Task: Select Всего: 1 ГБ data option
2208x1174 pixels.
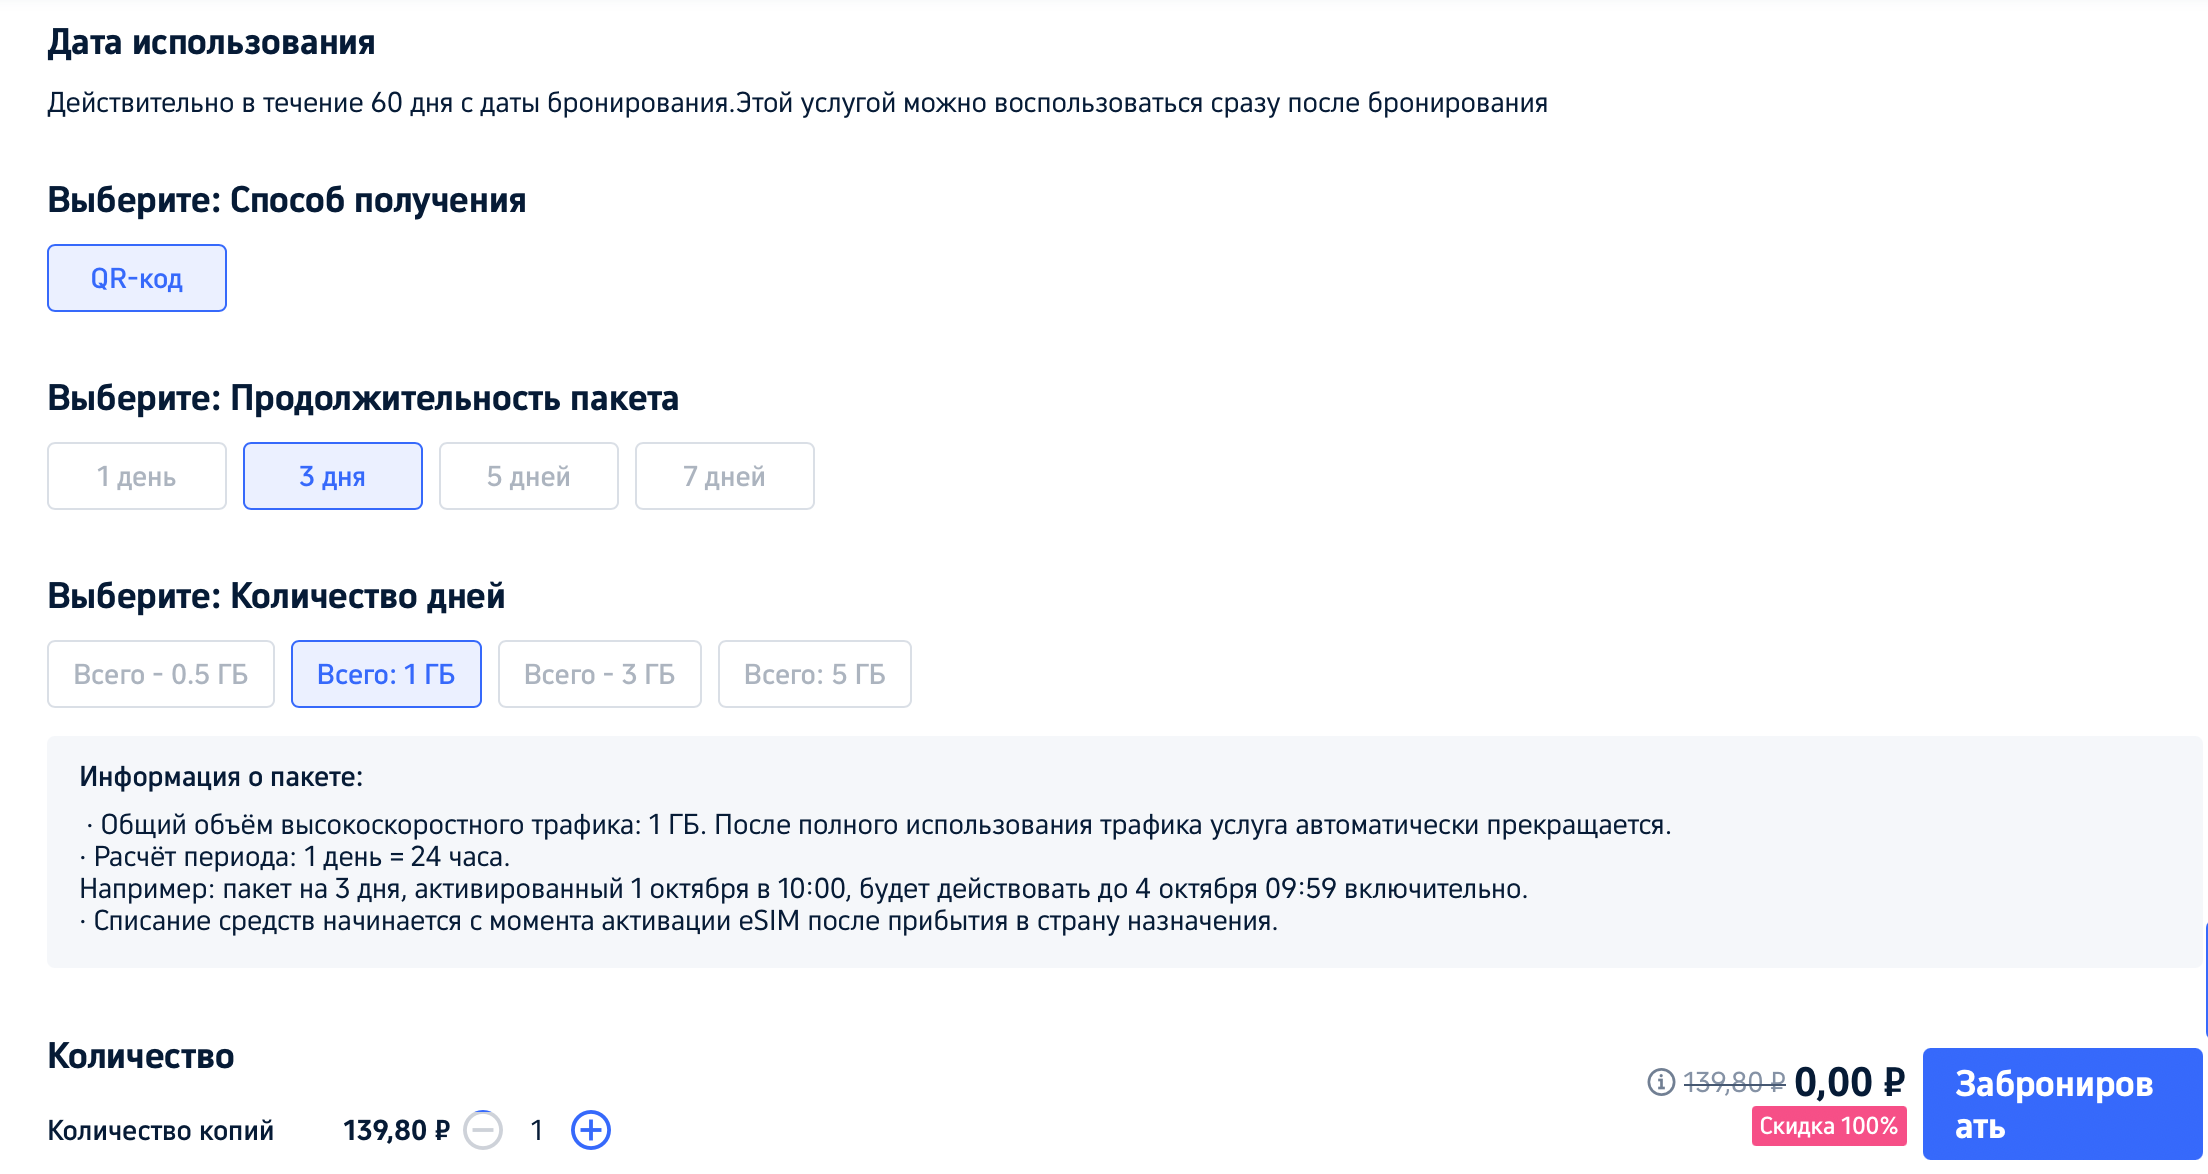Action: coord(386,674)
